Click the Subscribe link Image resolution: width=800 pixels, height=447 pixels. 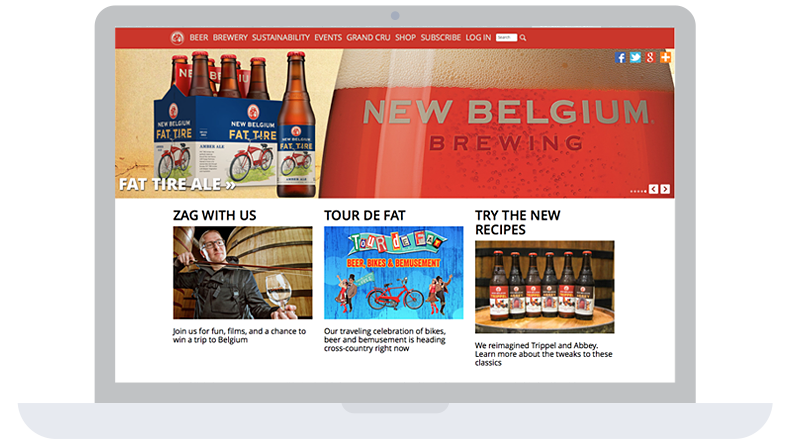tap(441, 38)
